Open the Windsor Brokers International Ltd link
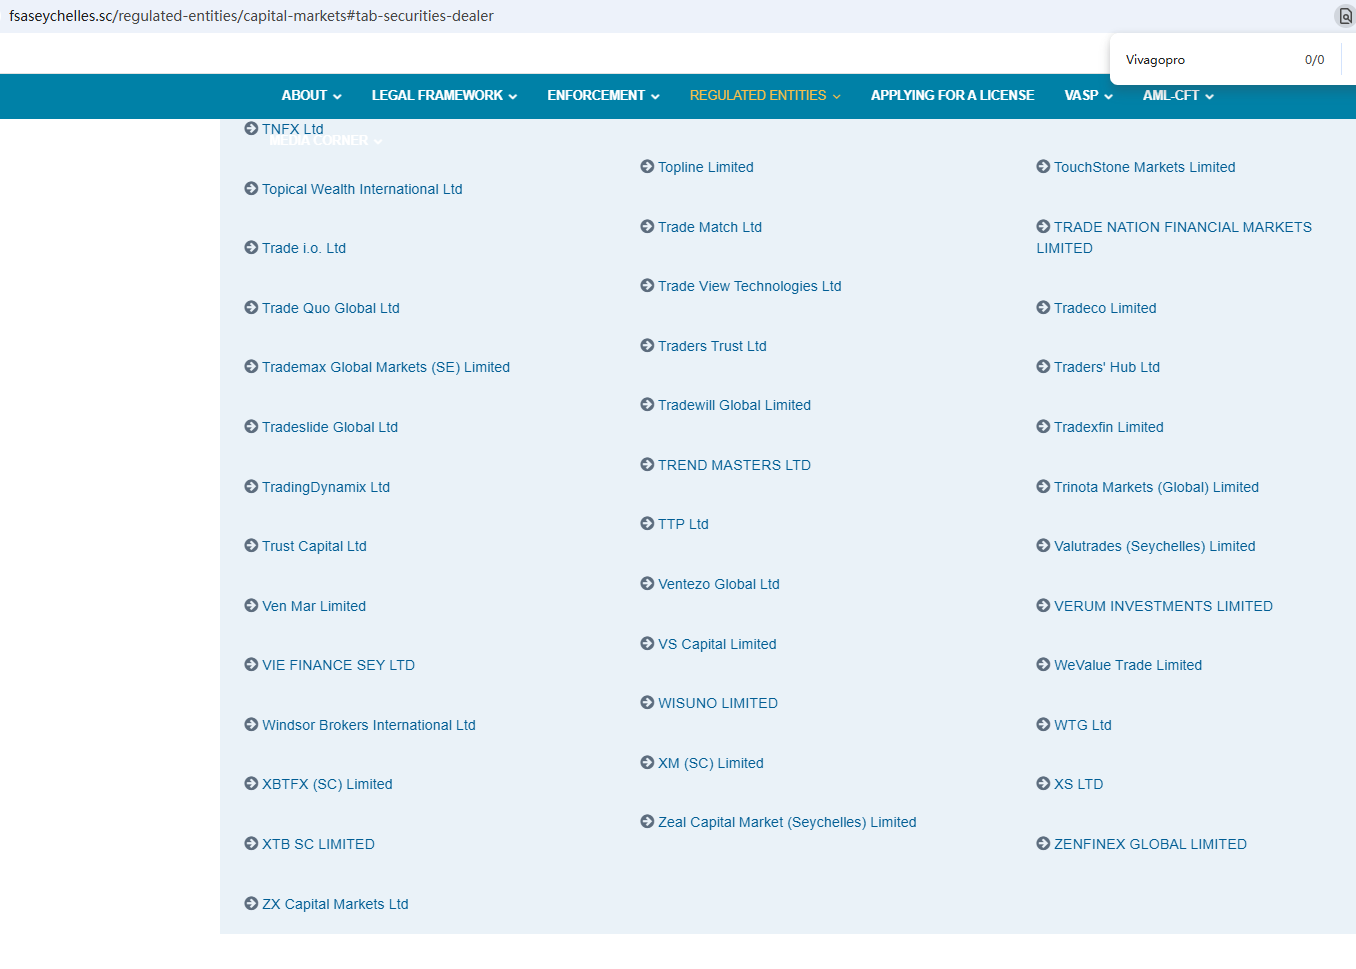This screenshot has height=969, width=1356. (x=368, y=725)
